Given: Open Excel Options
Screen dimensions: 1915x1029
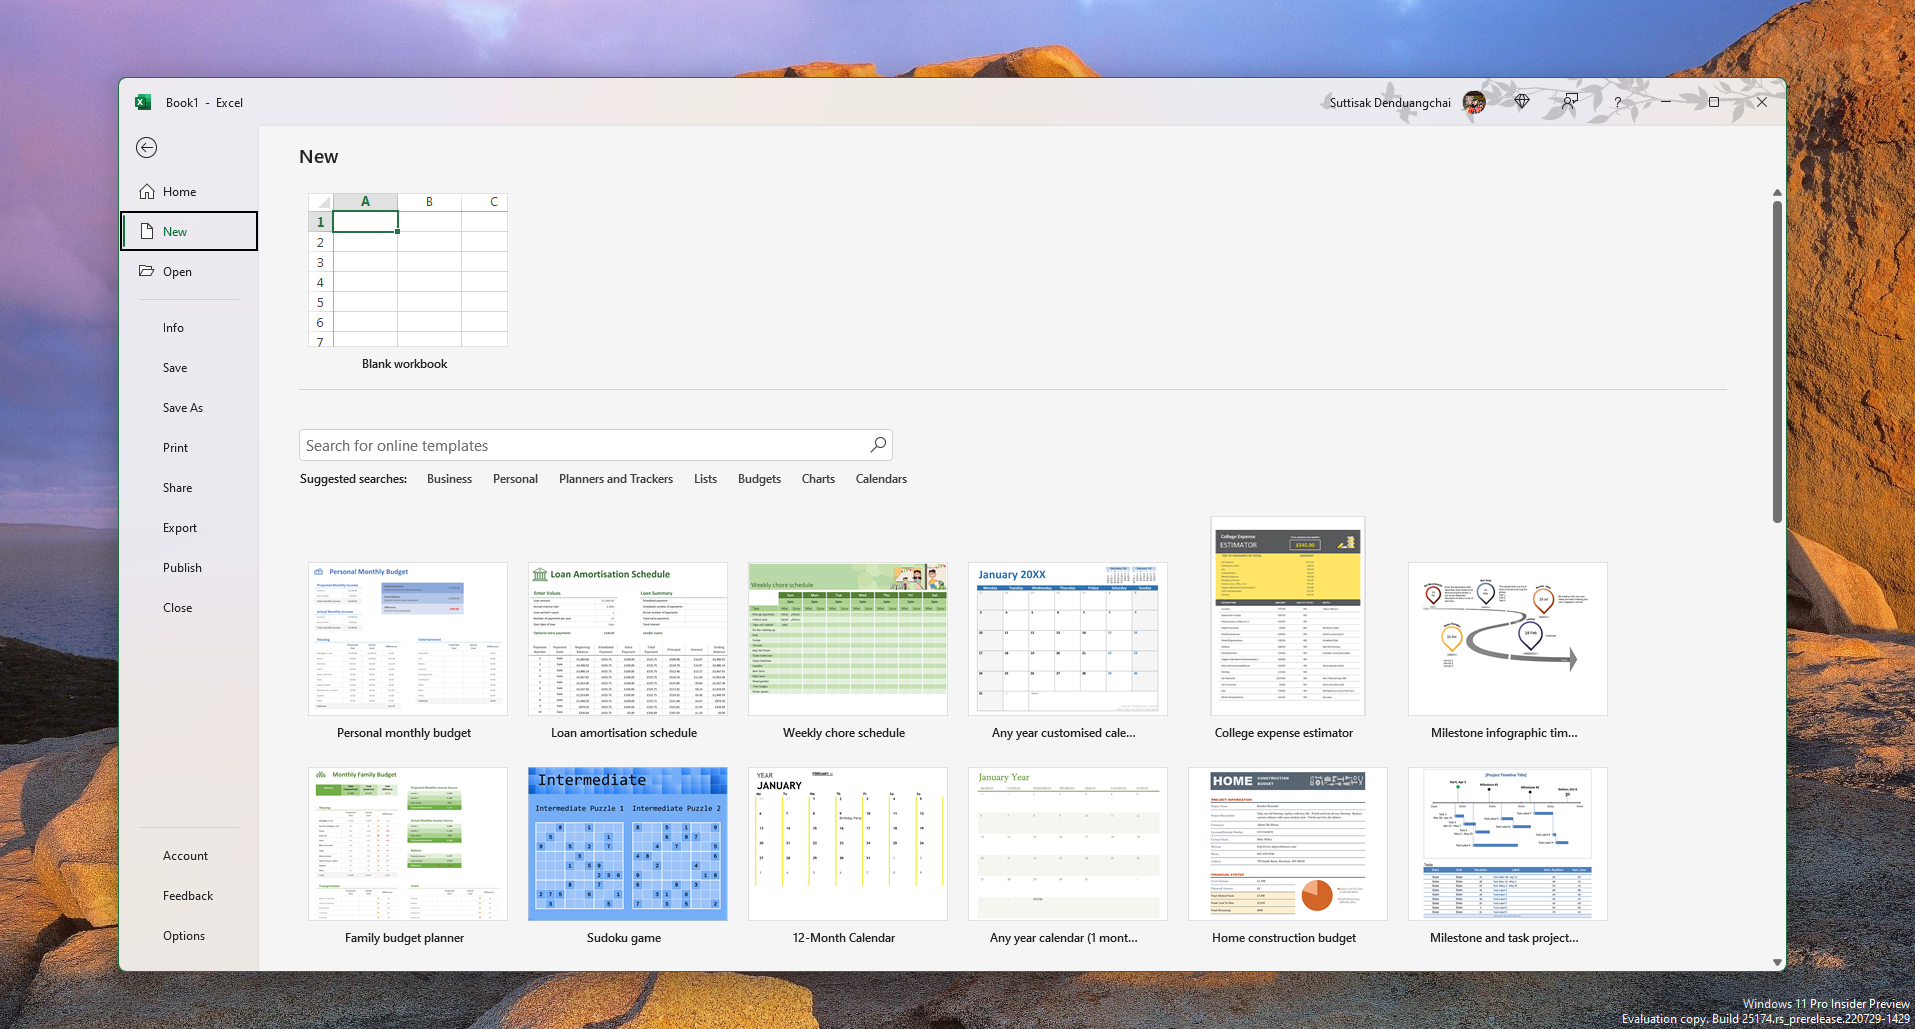Looking at the screenshot, I should point(184,936).
